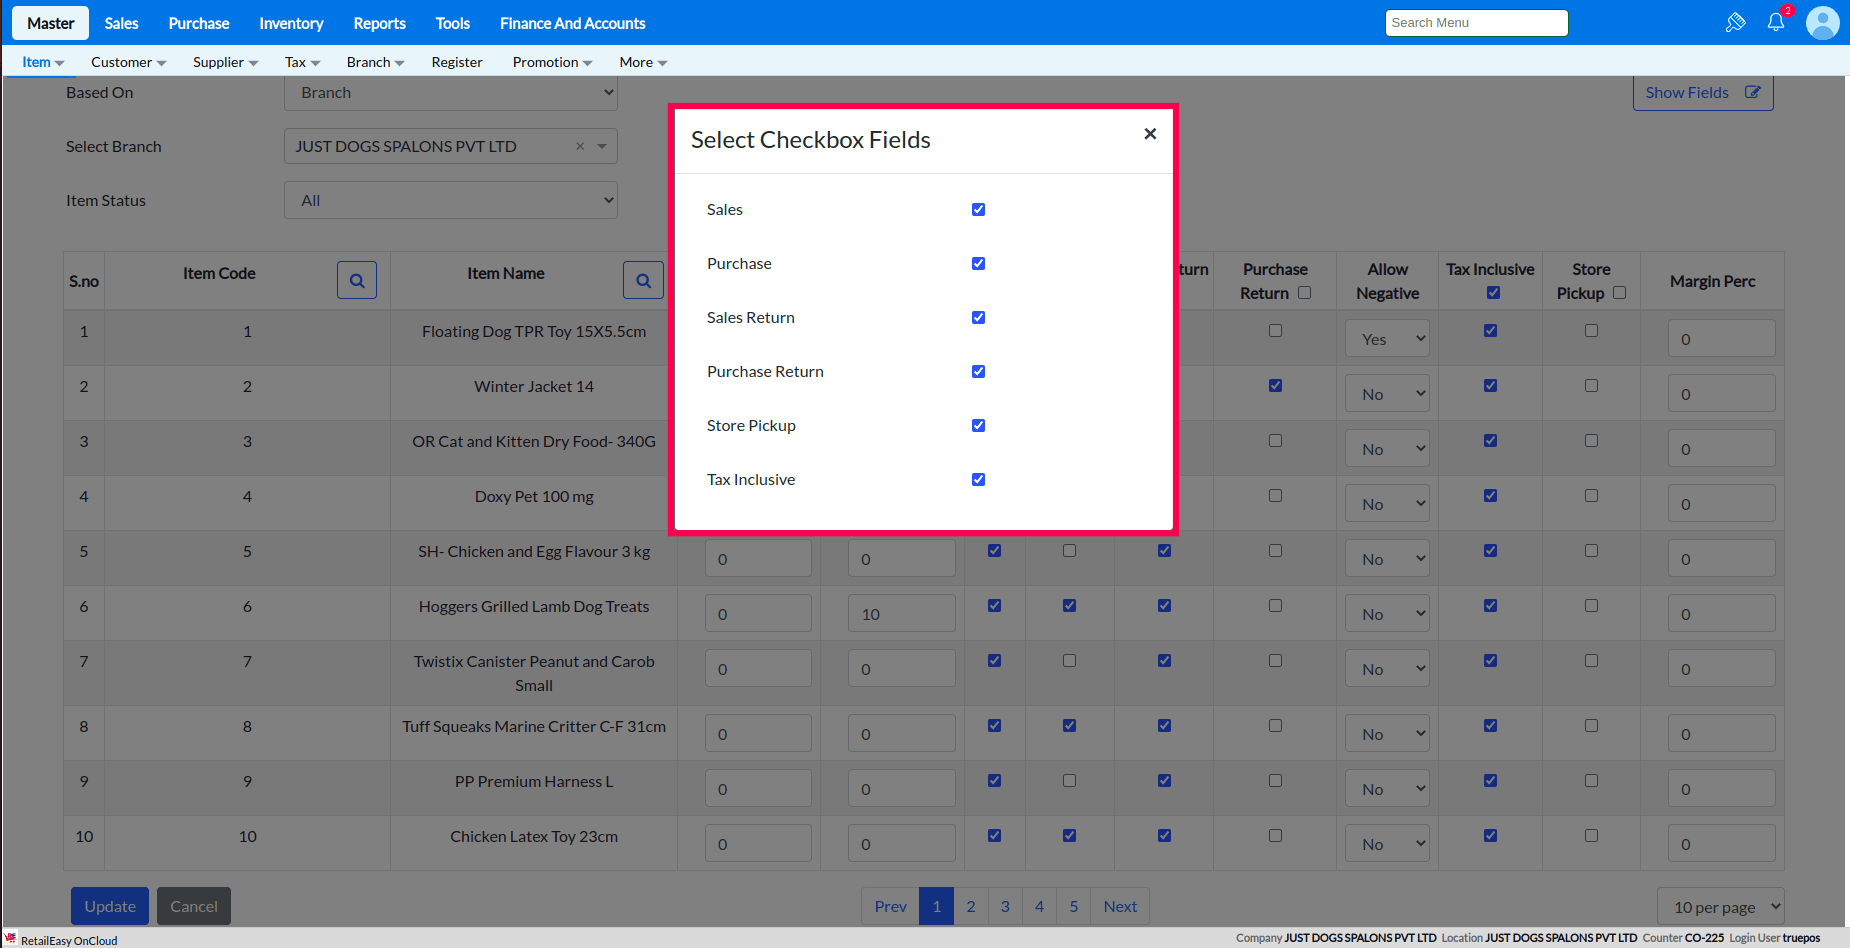The image size is (1850, 948).
Task: Click the Update button
Action: click(x=110, y=906)
